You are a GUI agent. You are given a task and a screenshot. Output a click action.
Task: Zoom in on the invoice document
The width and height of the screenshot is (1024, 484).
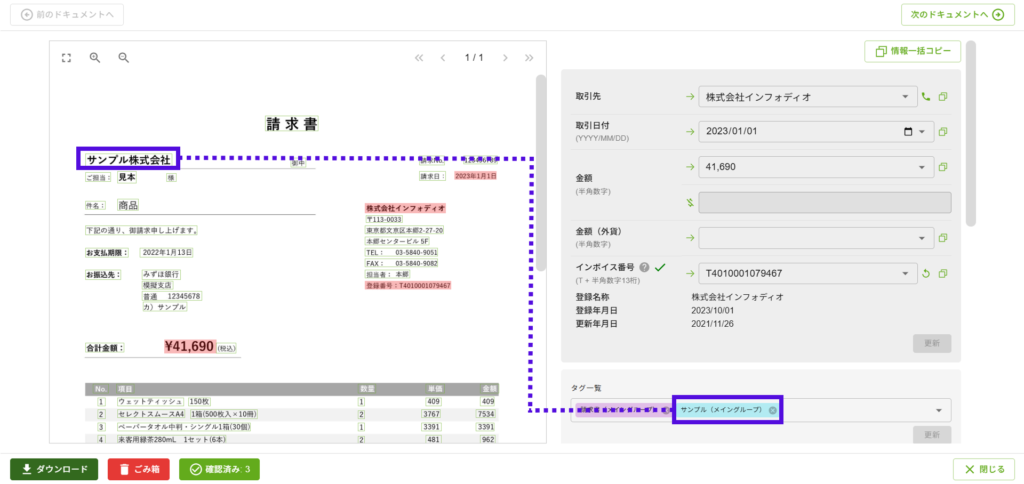coord(95,58)
